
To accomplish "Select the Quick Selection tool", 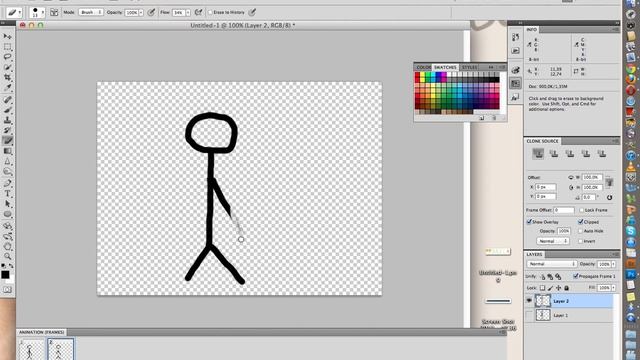I will tap(7, 67).
